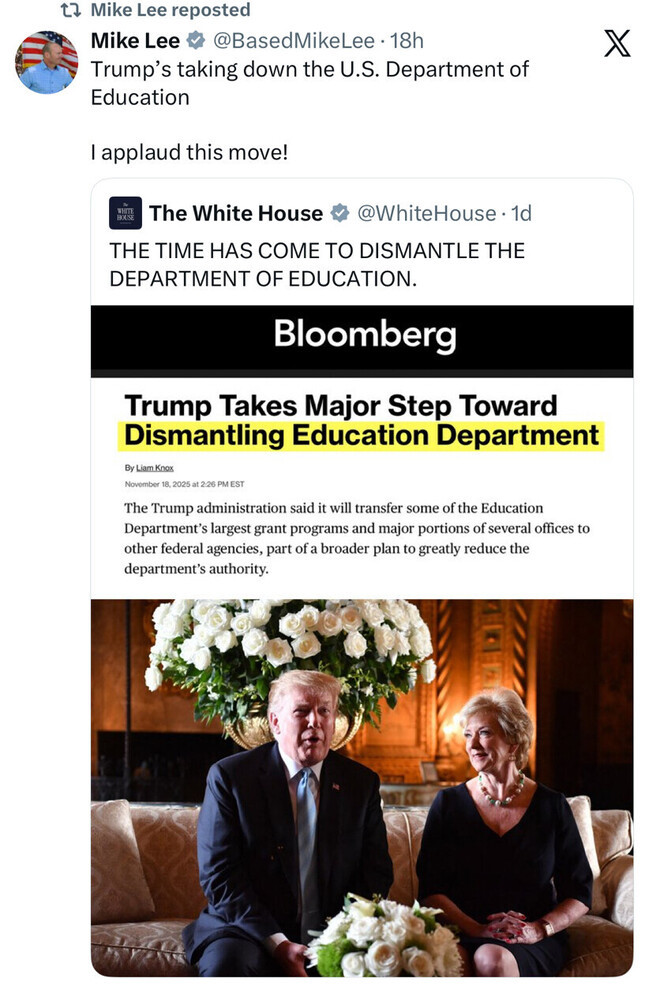Open Mike Lee's round profile avatar
Screen dimensions: 649x986
46,62
